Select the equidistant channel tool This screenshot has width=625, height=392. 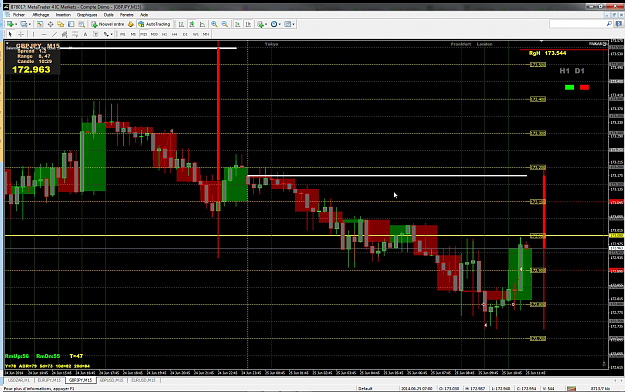tap(64, 34)
